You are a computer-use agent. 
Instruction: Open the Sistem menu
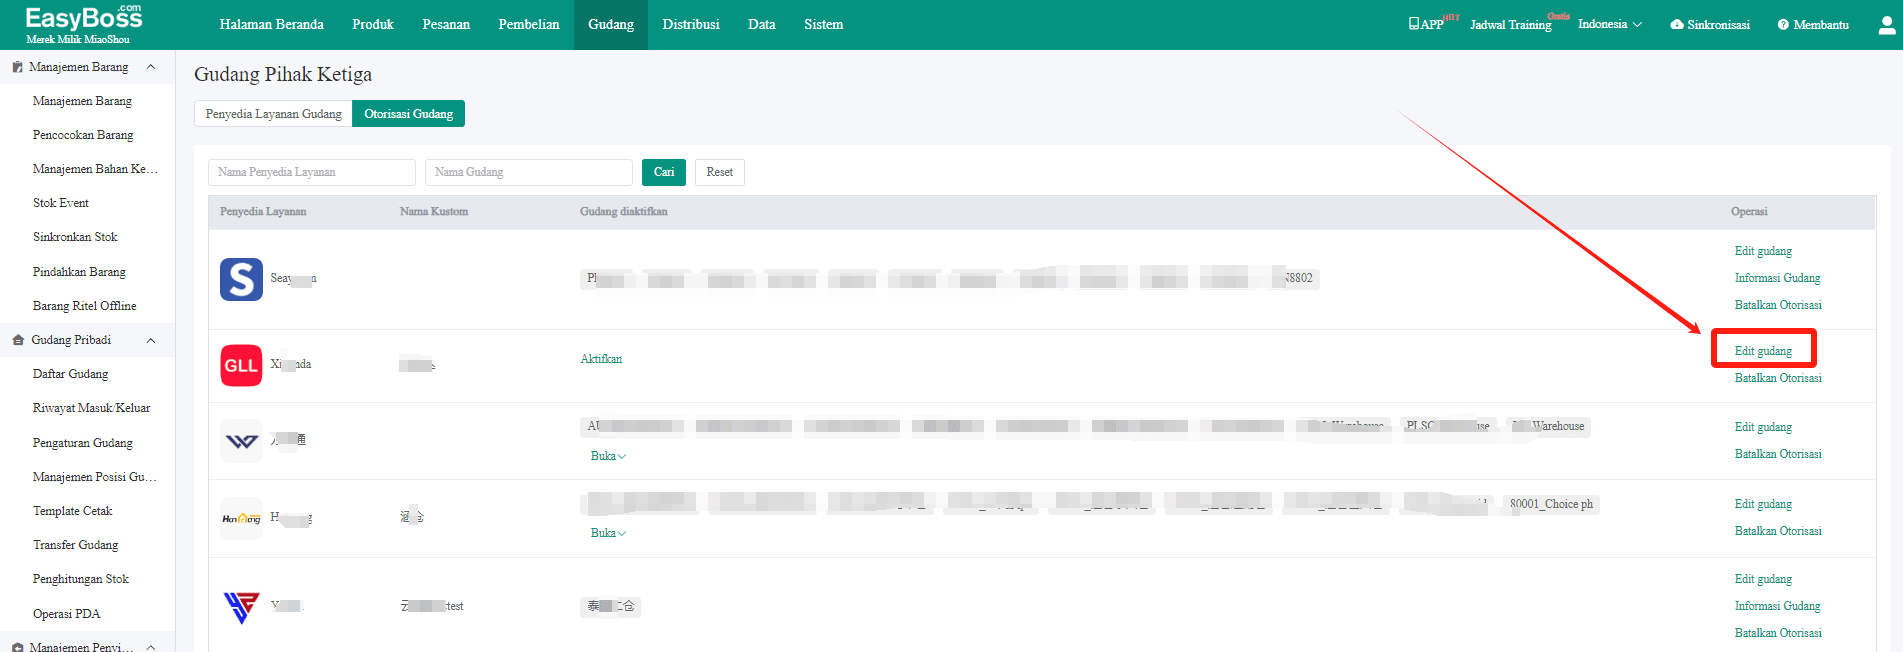[x=824, y=25]
